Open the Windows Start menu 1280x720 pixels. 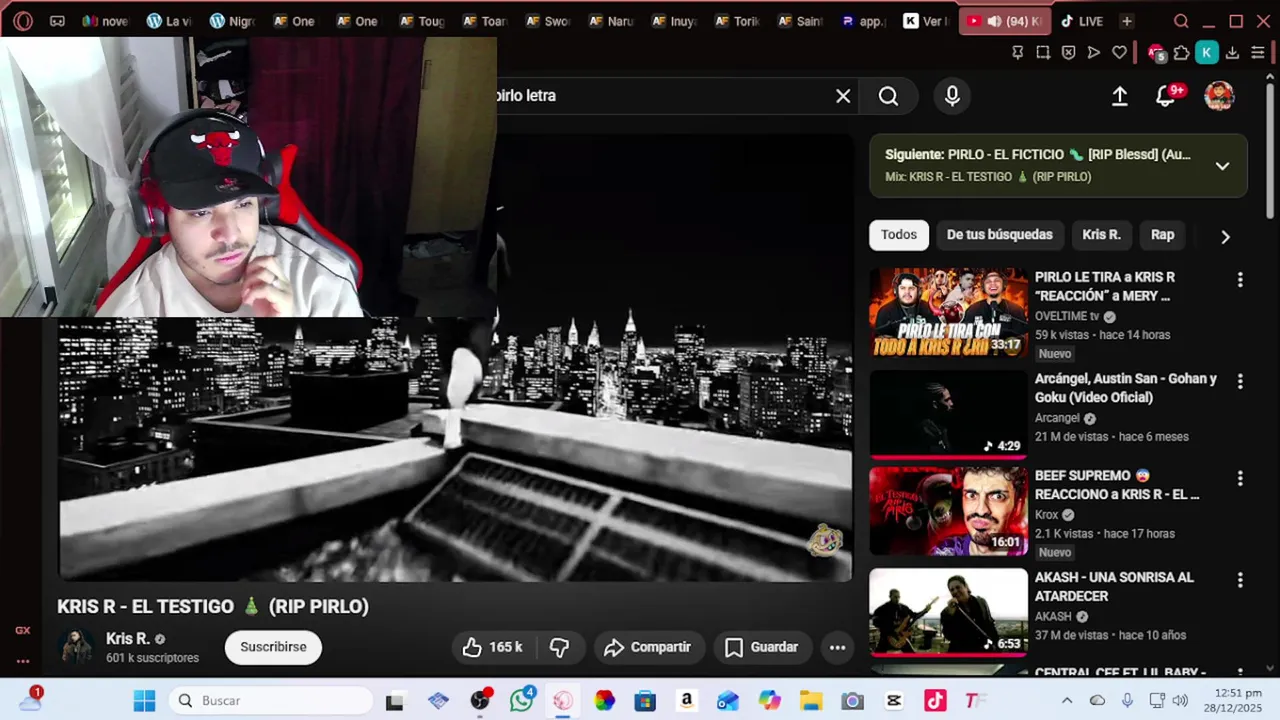point(144,701)
